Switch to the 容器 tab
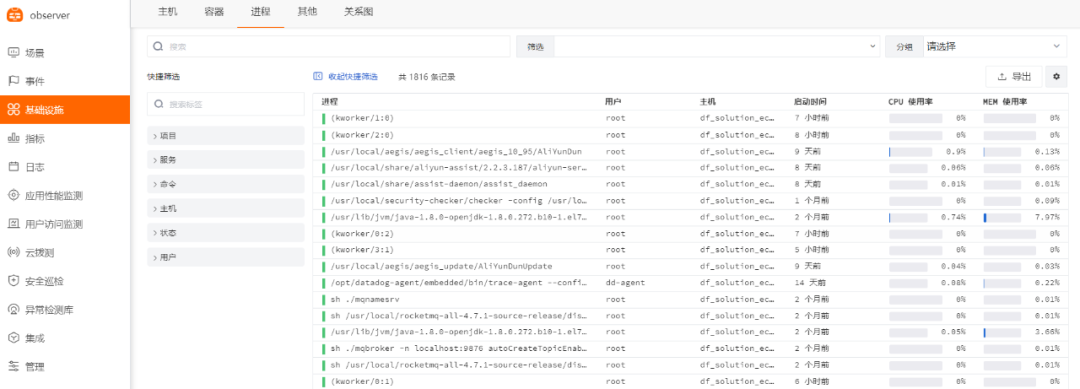The image size is (1080, 389). point(214,12)
